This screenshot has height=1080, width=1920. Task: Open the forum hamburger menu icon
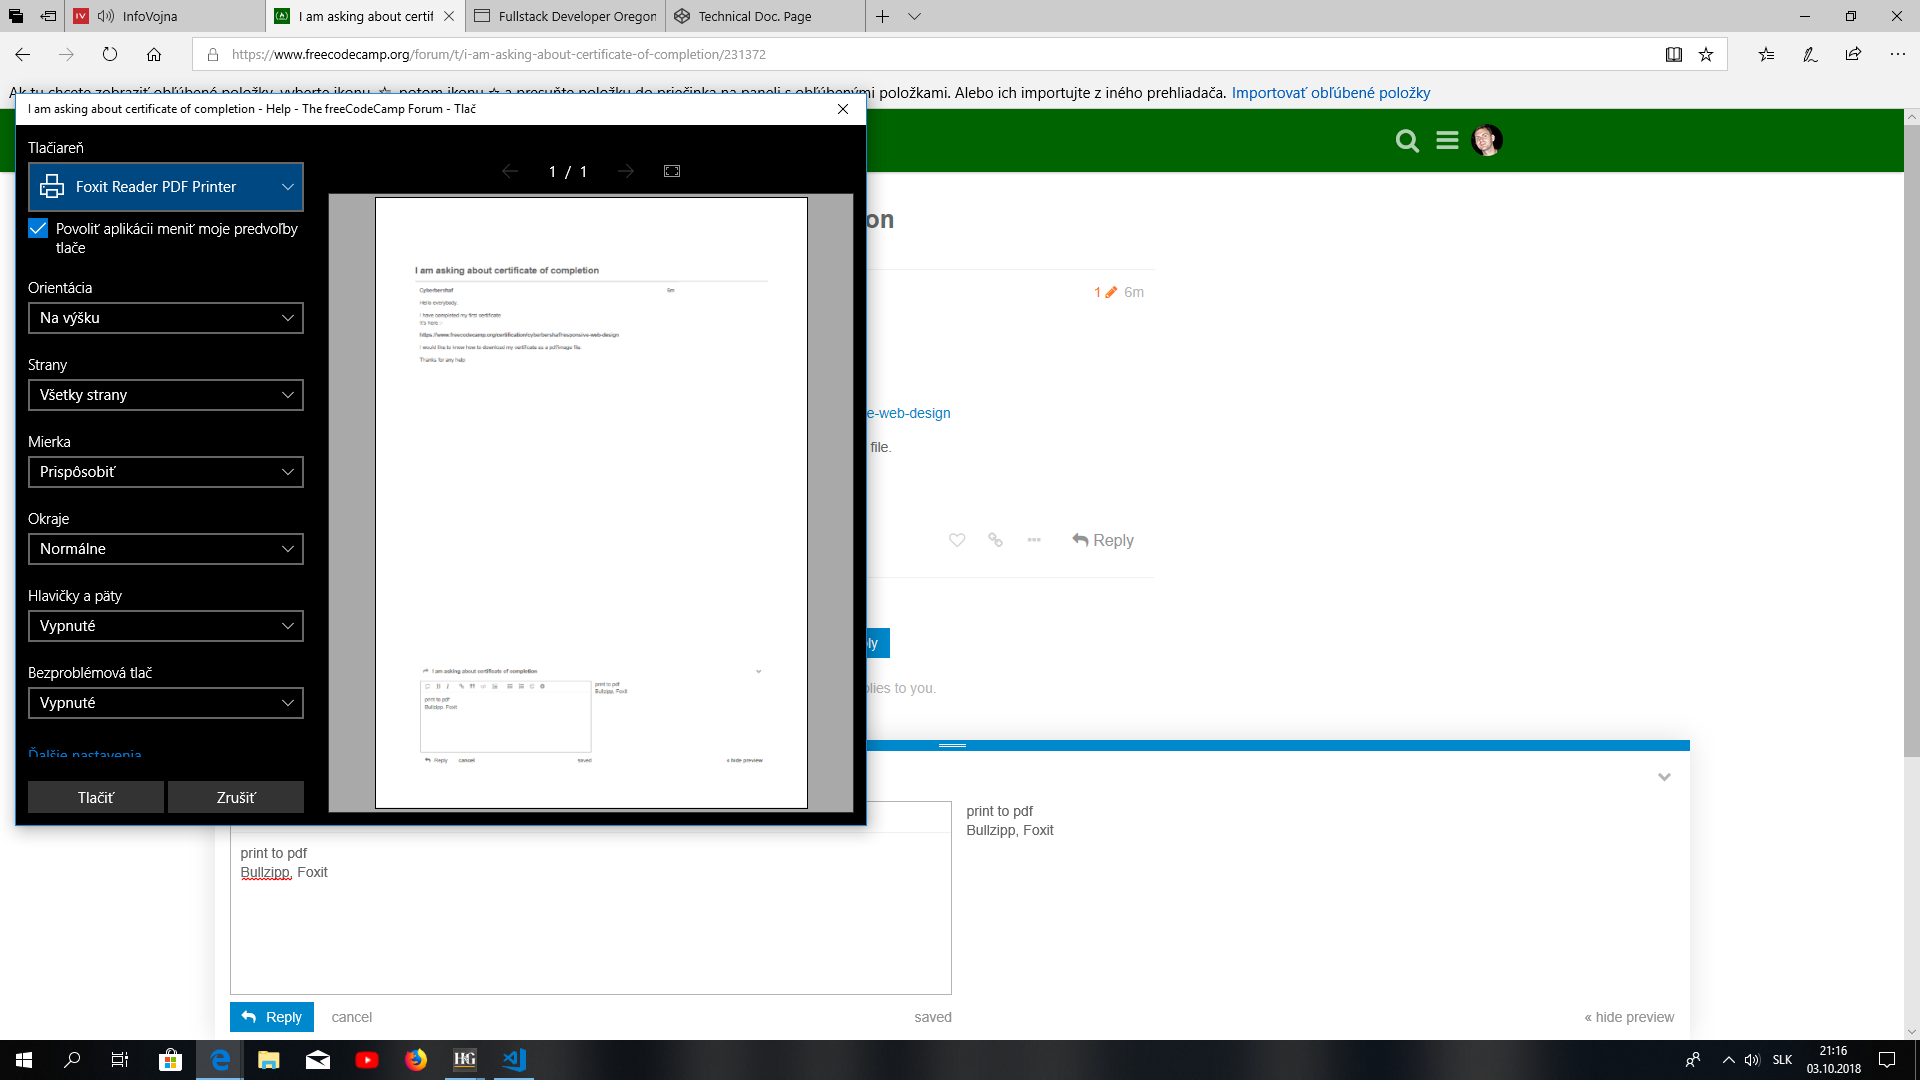1447,140
